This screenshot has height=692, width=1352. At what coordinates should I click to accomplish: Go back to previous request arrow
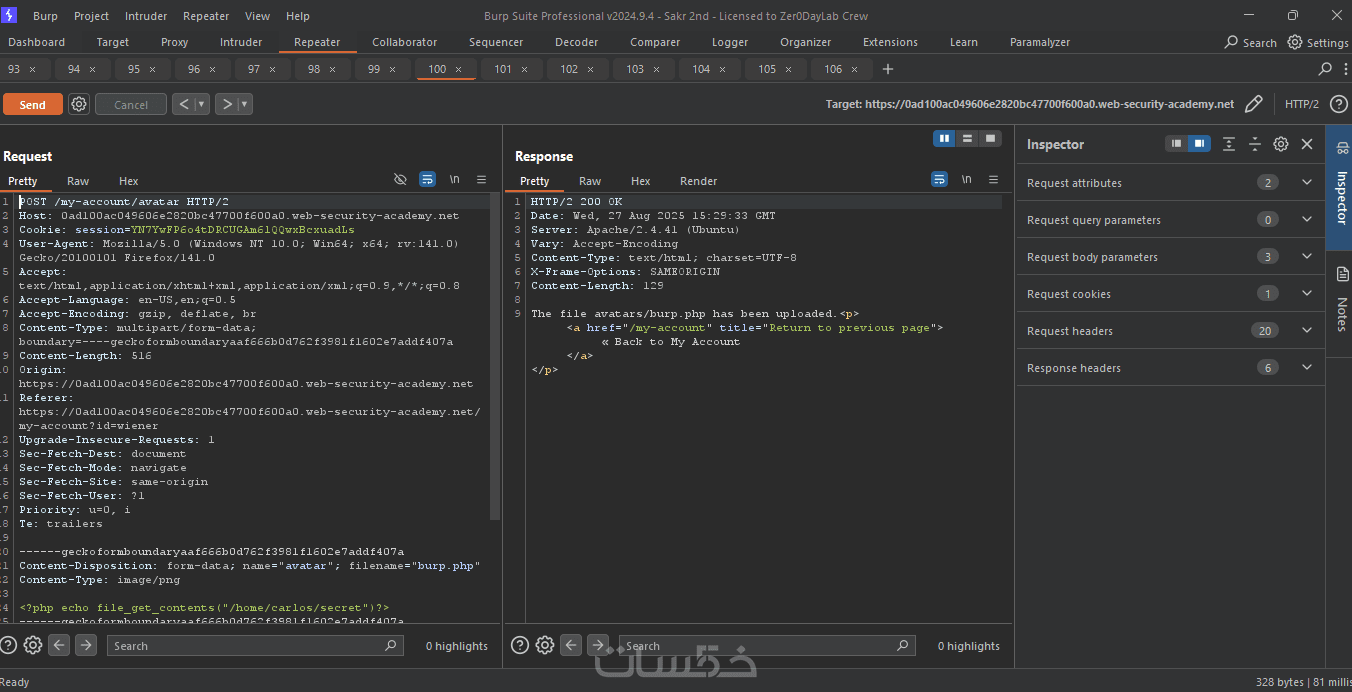click(x=183, y=104)
